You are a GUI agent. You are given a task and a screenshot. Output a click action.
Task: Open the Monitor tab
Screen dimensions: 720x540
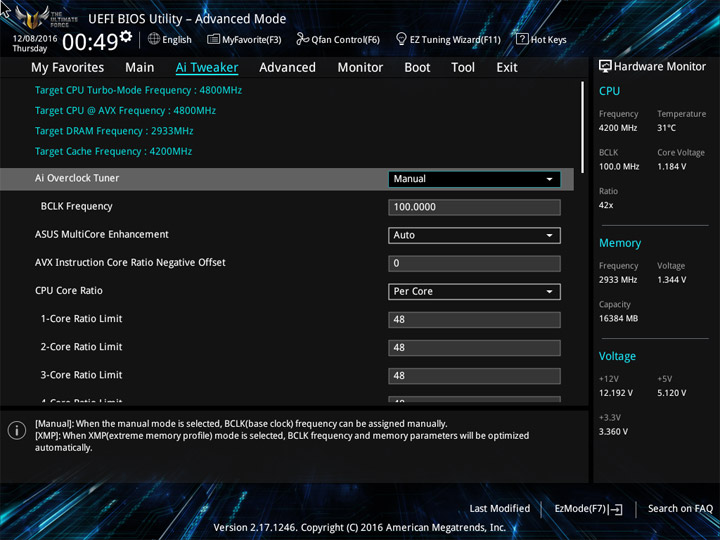360,68
